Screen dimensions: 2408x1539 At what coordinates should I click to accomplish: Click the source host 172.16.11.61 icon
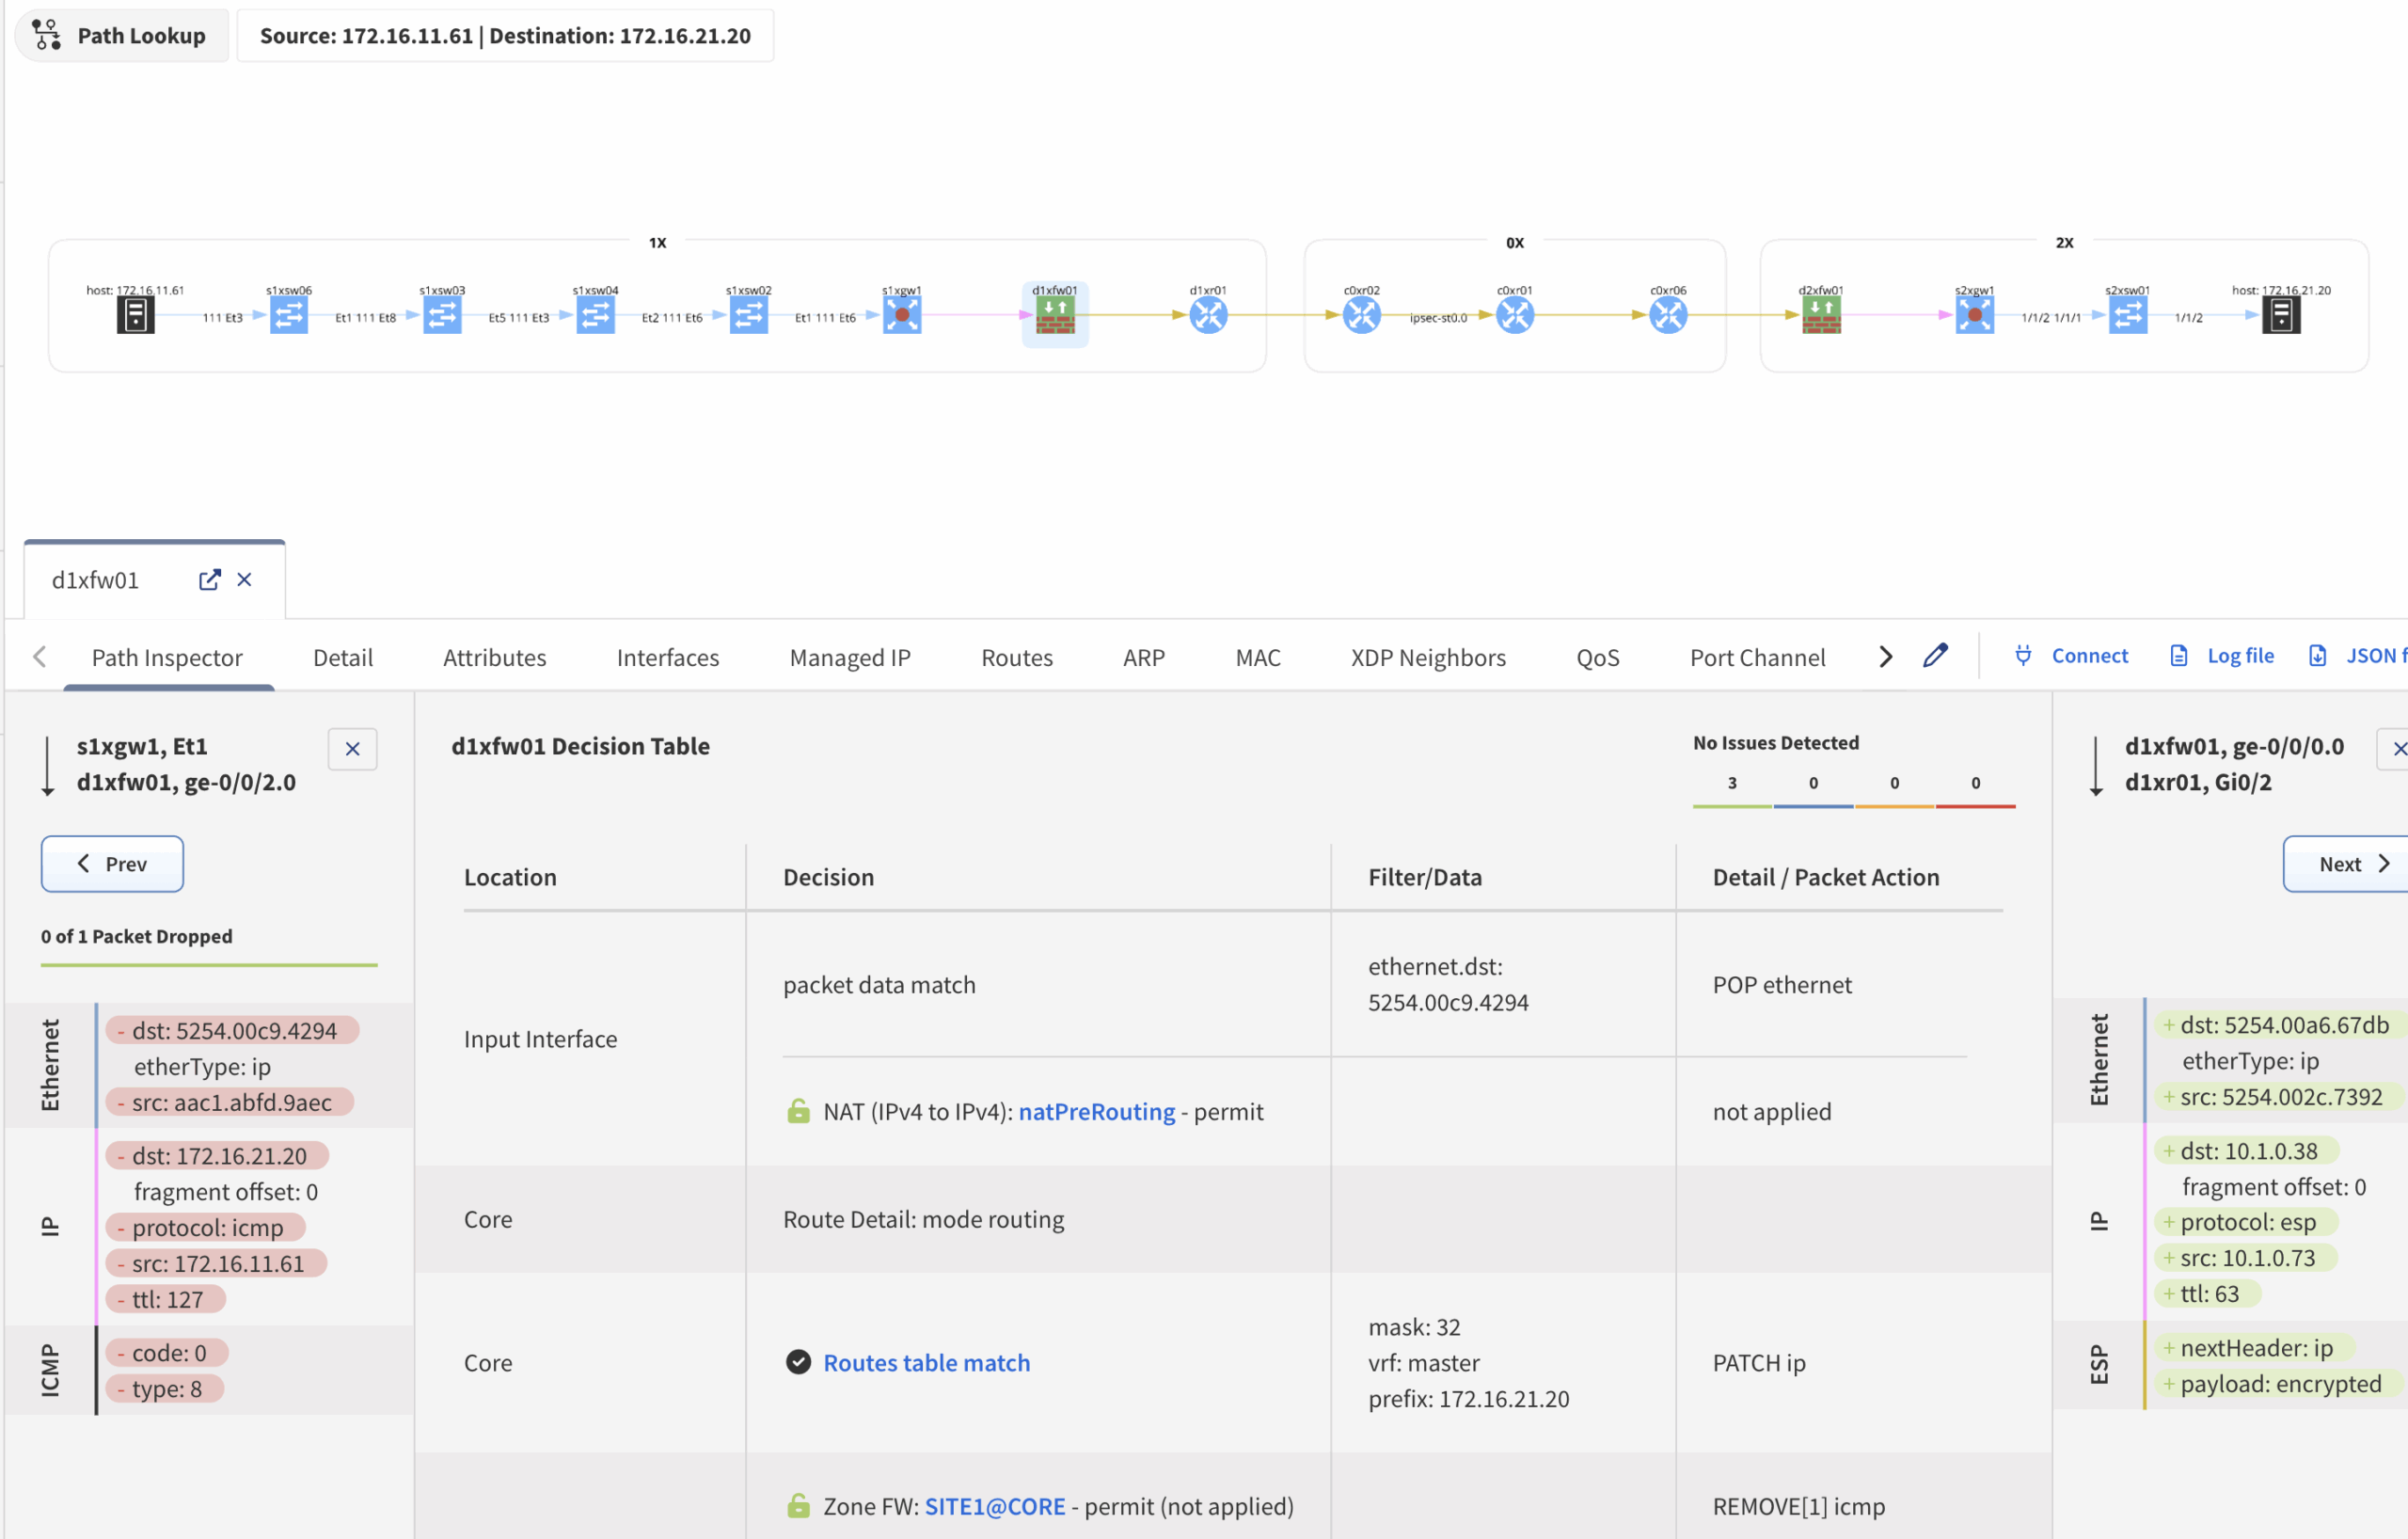(x=135, y=315)
